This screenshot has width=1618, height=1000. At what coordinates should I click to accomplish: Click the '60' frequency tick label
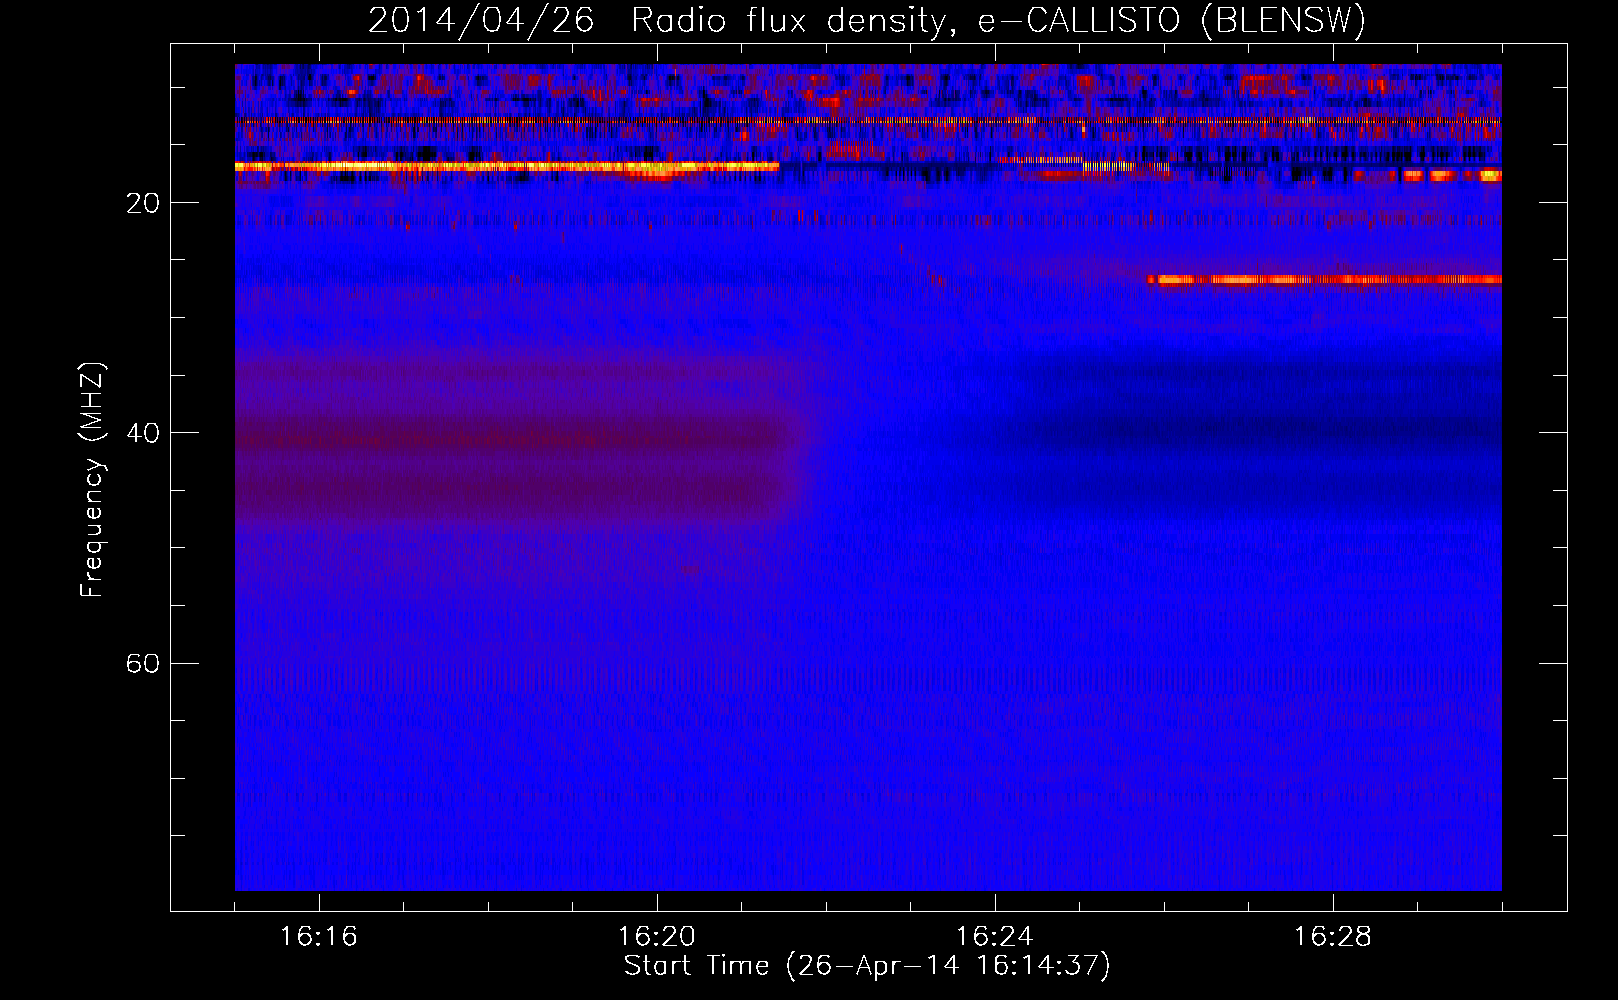(x=143, y=663)
